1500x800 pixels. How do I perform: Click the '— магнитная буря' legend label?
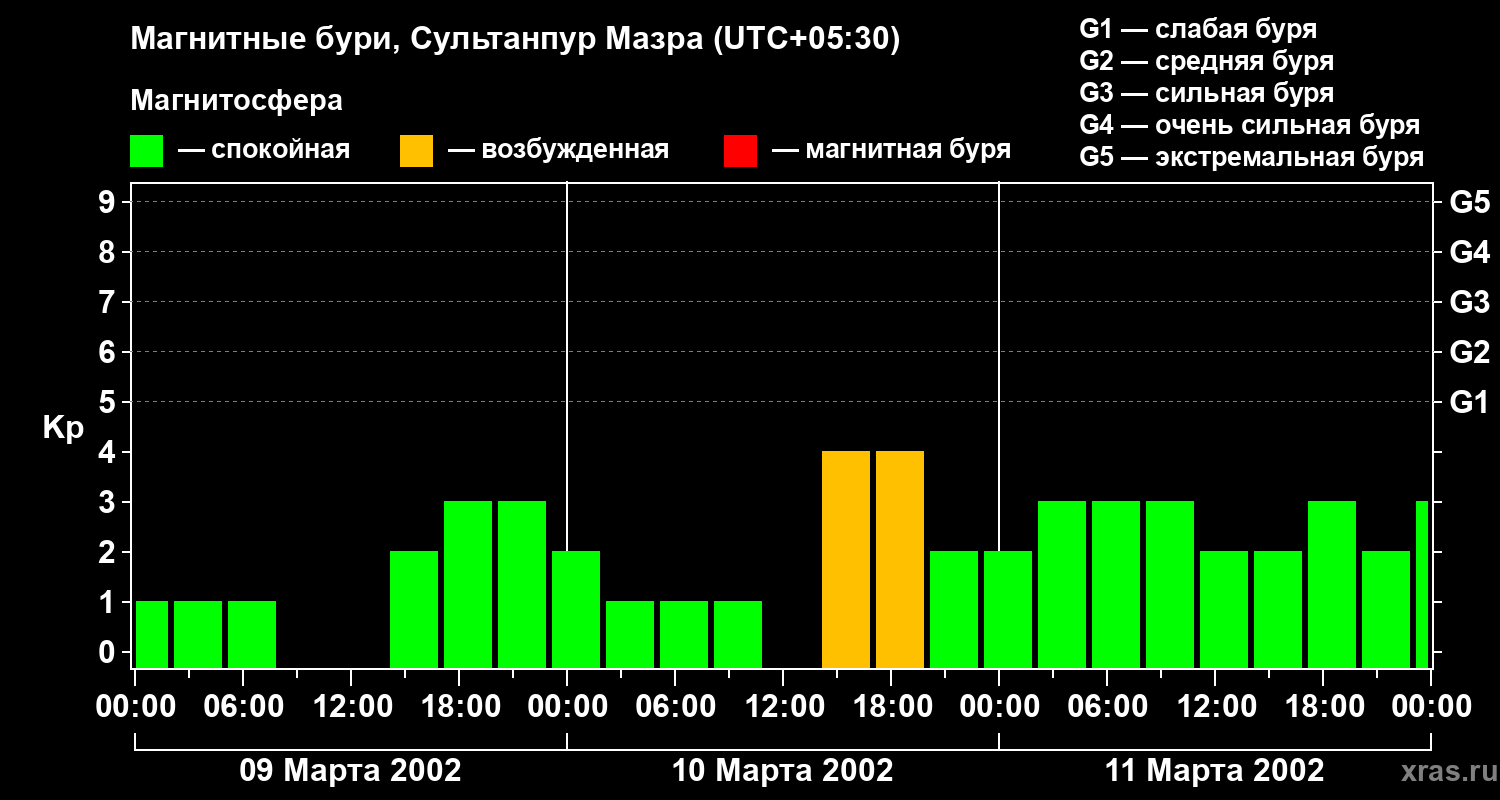tap(891, 150)
